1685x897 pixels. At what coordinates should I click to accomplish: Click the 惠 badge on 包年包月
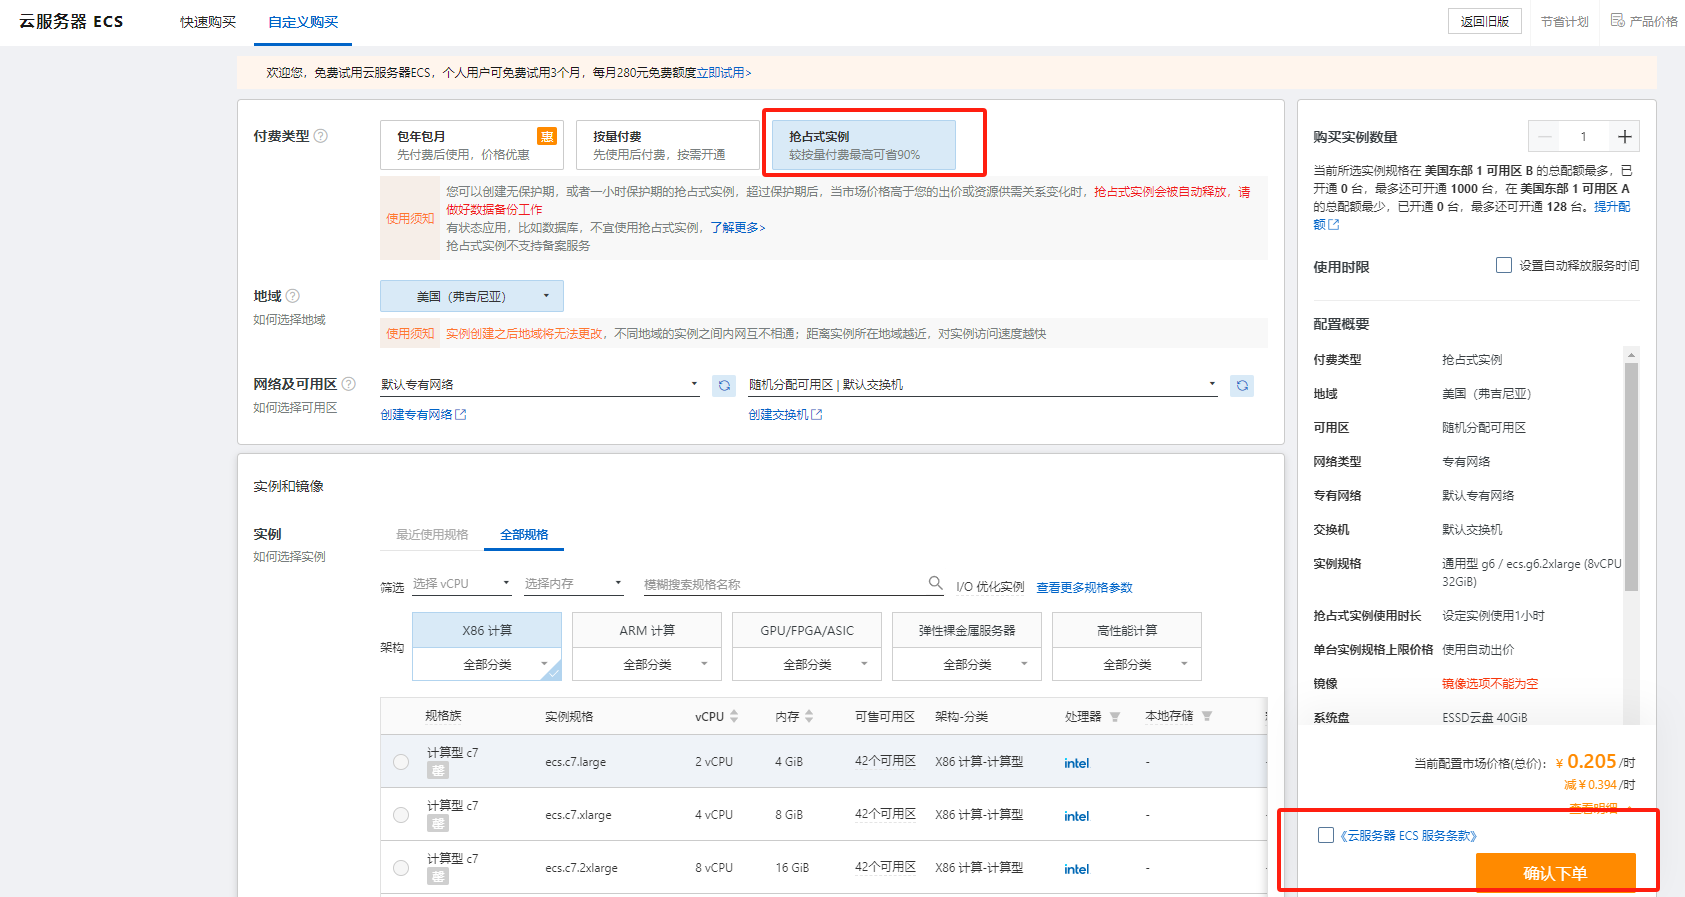pos(547,137)
